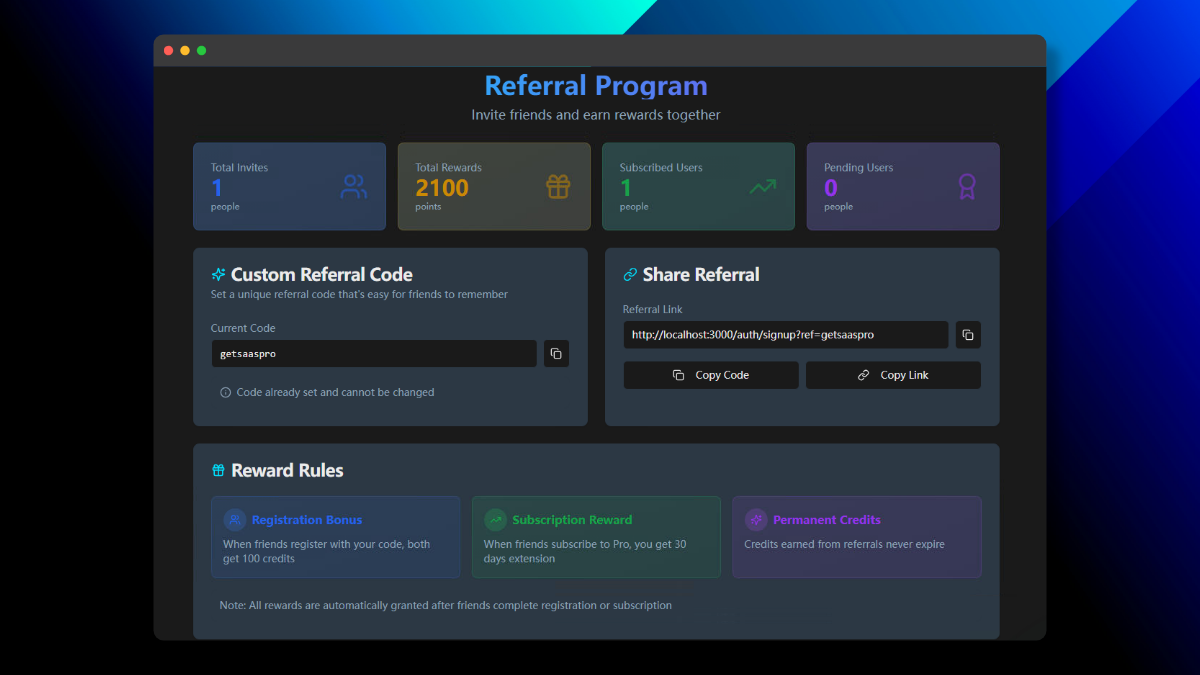Click the award badge icon on Pending Users card
The image size is (1200, 675).
(x=966, y=186)
